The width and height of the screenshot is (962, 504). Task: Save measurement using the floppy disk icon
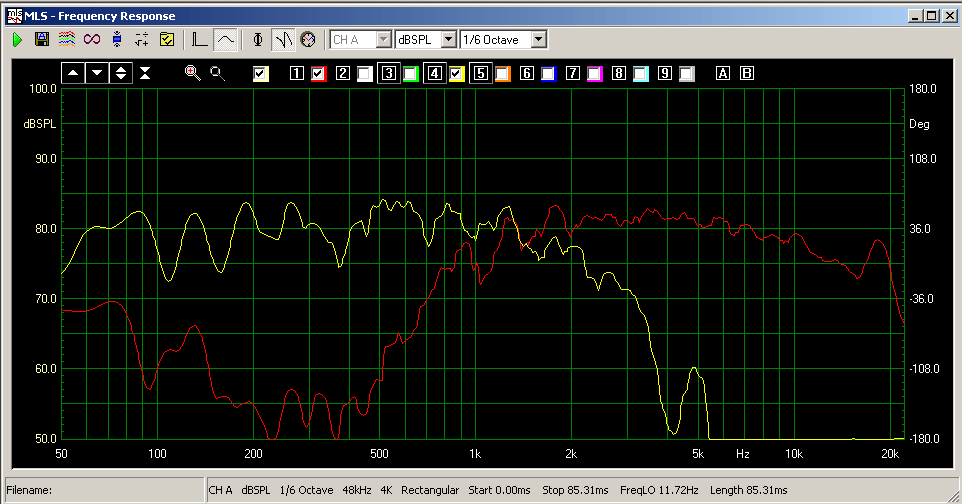click(x=42, y=40)
